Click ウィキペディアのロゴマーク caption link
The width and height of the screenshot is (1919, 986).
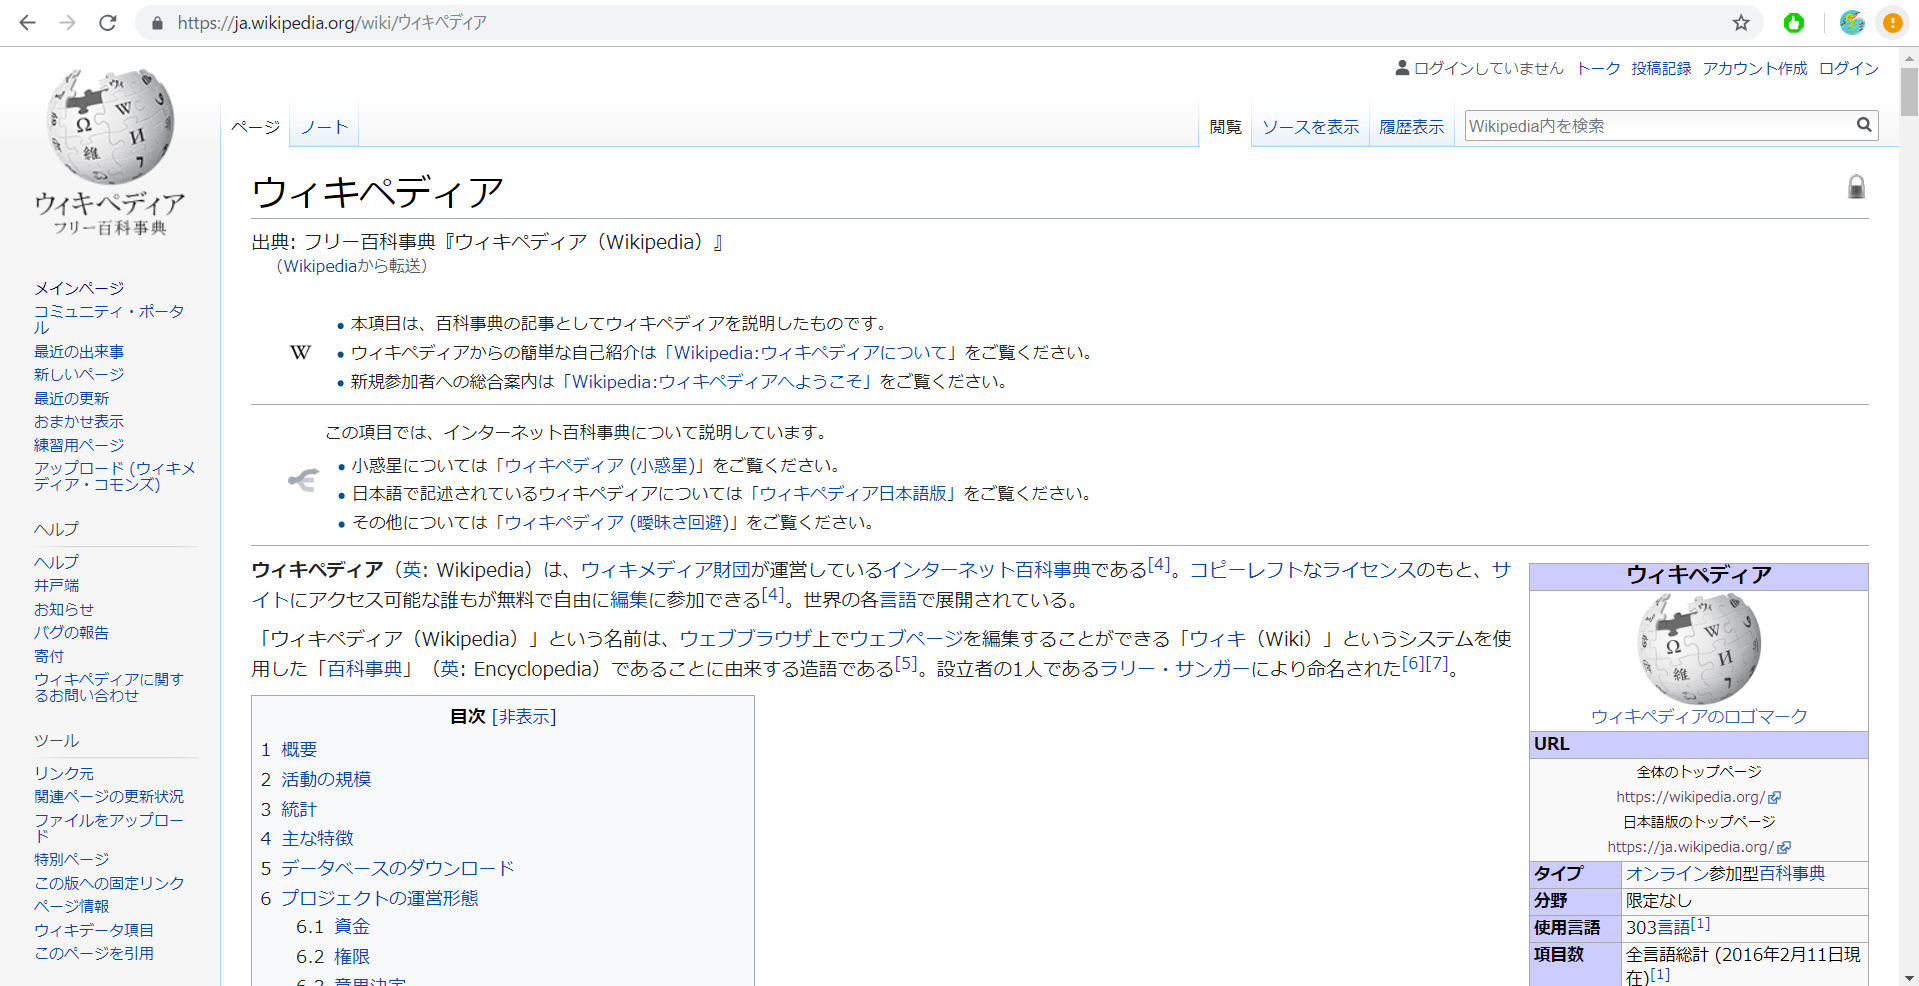click(1699, 716)
